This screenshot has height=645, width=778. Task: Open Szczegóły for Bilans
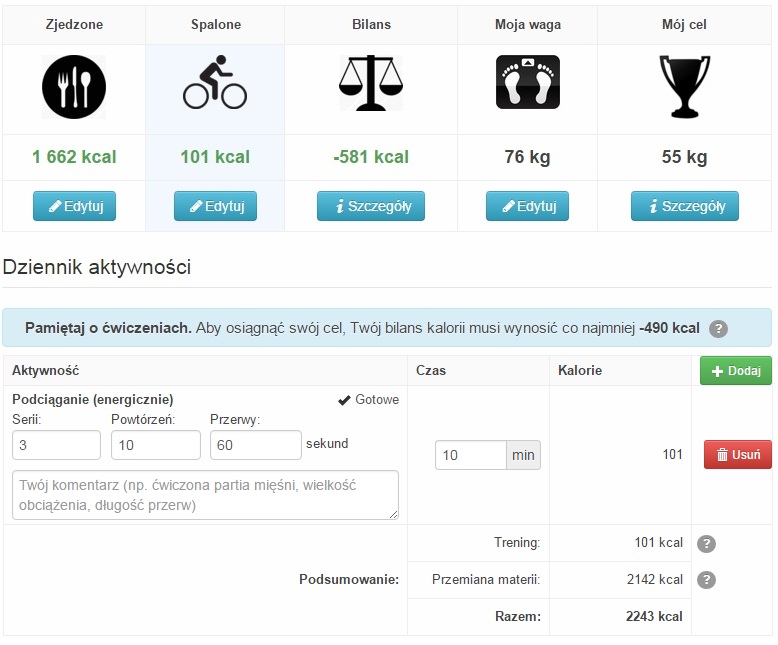click(x=371, y=206)
